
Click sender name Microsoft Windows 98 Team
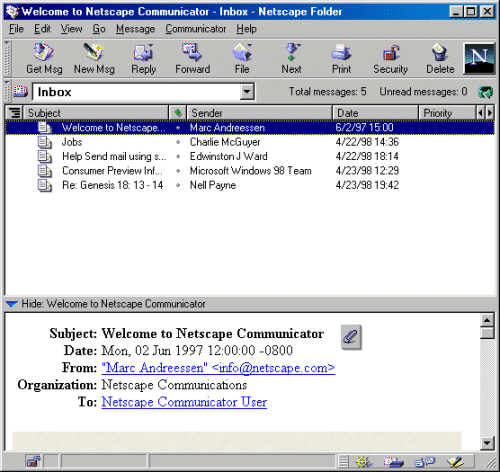(250, 171)
